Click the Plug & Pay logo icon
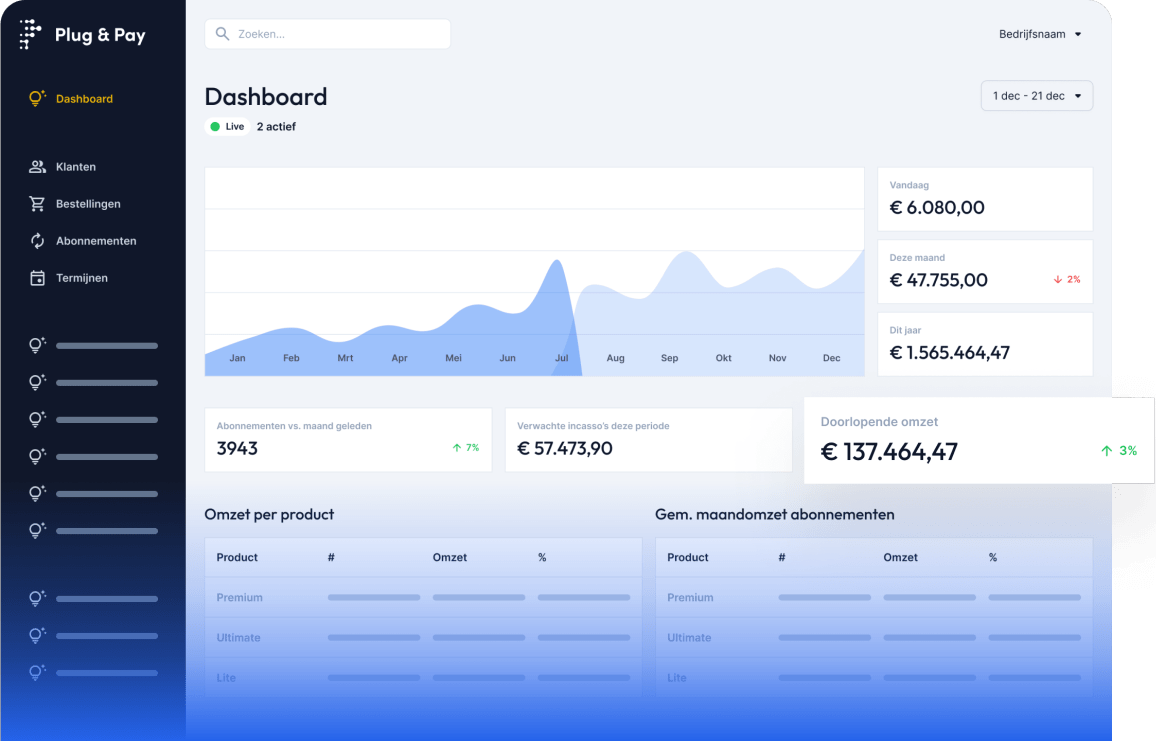The image size is (1156, 741). tap(29, 33)
